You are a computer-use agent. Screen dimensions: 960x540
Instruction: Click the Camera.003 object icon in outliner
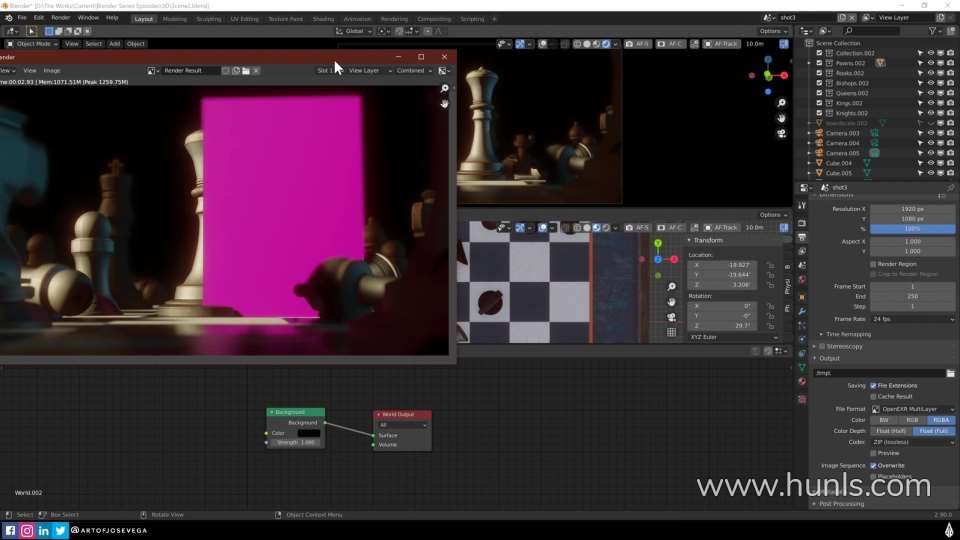[818, 133]
